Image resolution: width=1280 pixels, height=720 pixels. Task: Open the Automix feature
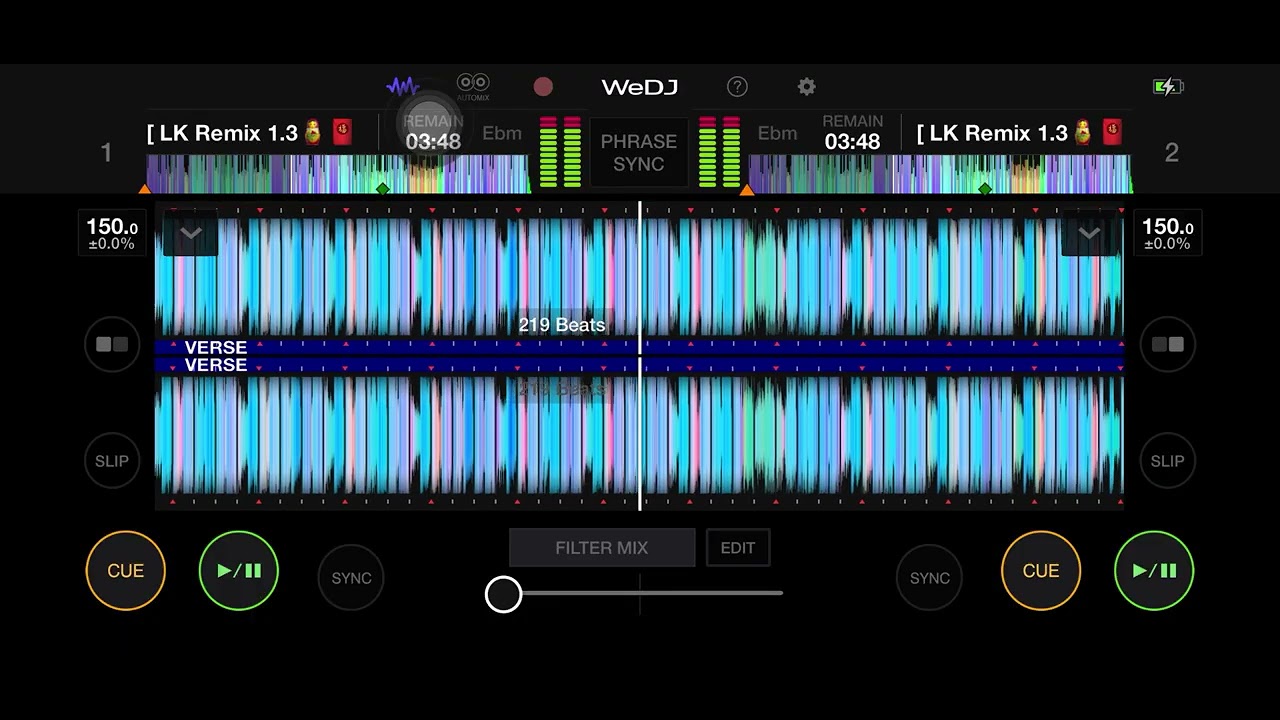473,86
